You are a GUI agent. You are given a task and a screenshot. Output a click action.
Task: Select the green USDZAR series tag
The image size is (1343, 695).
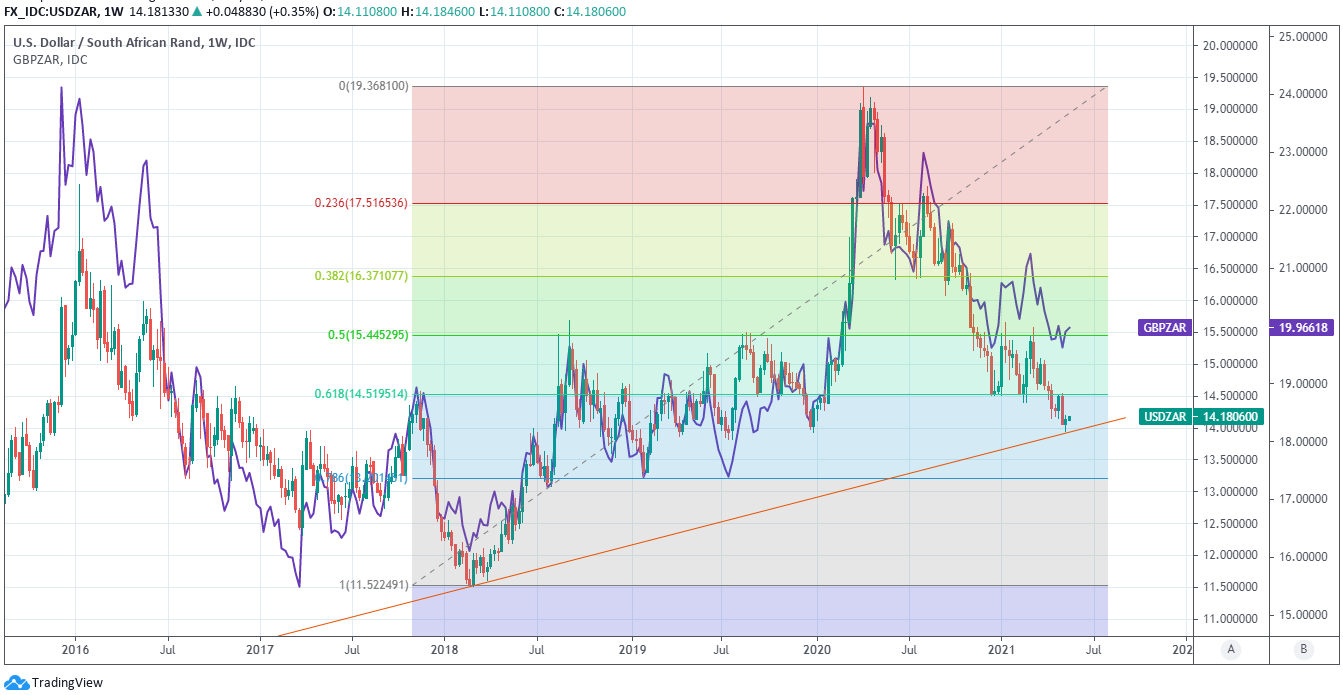[1165, 416]
